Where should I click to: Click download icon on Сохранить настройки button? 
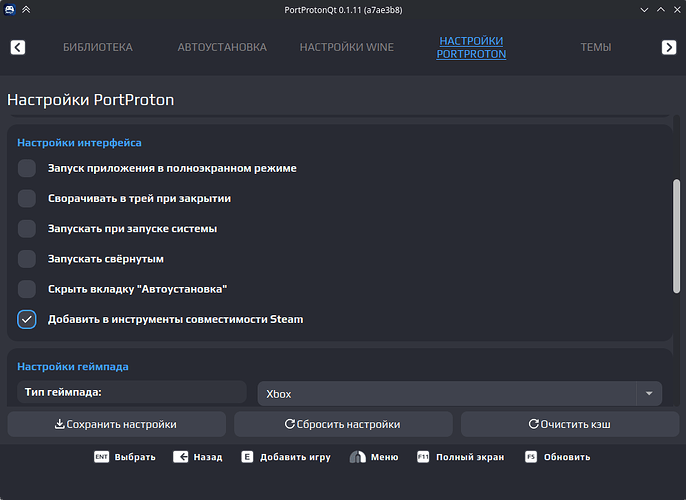60,424
